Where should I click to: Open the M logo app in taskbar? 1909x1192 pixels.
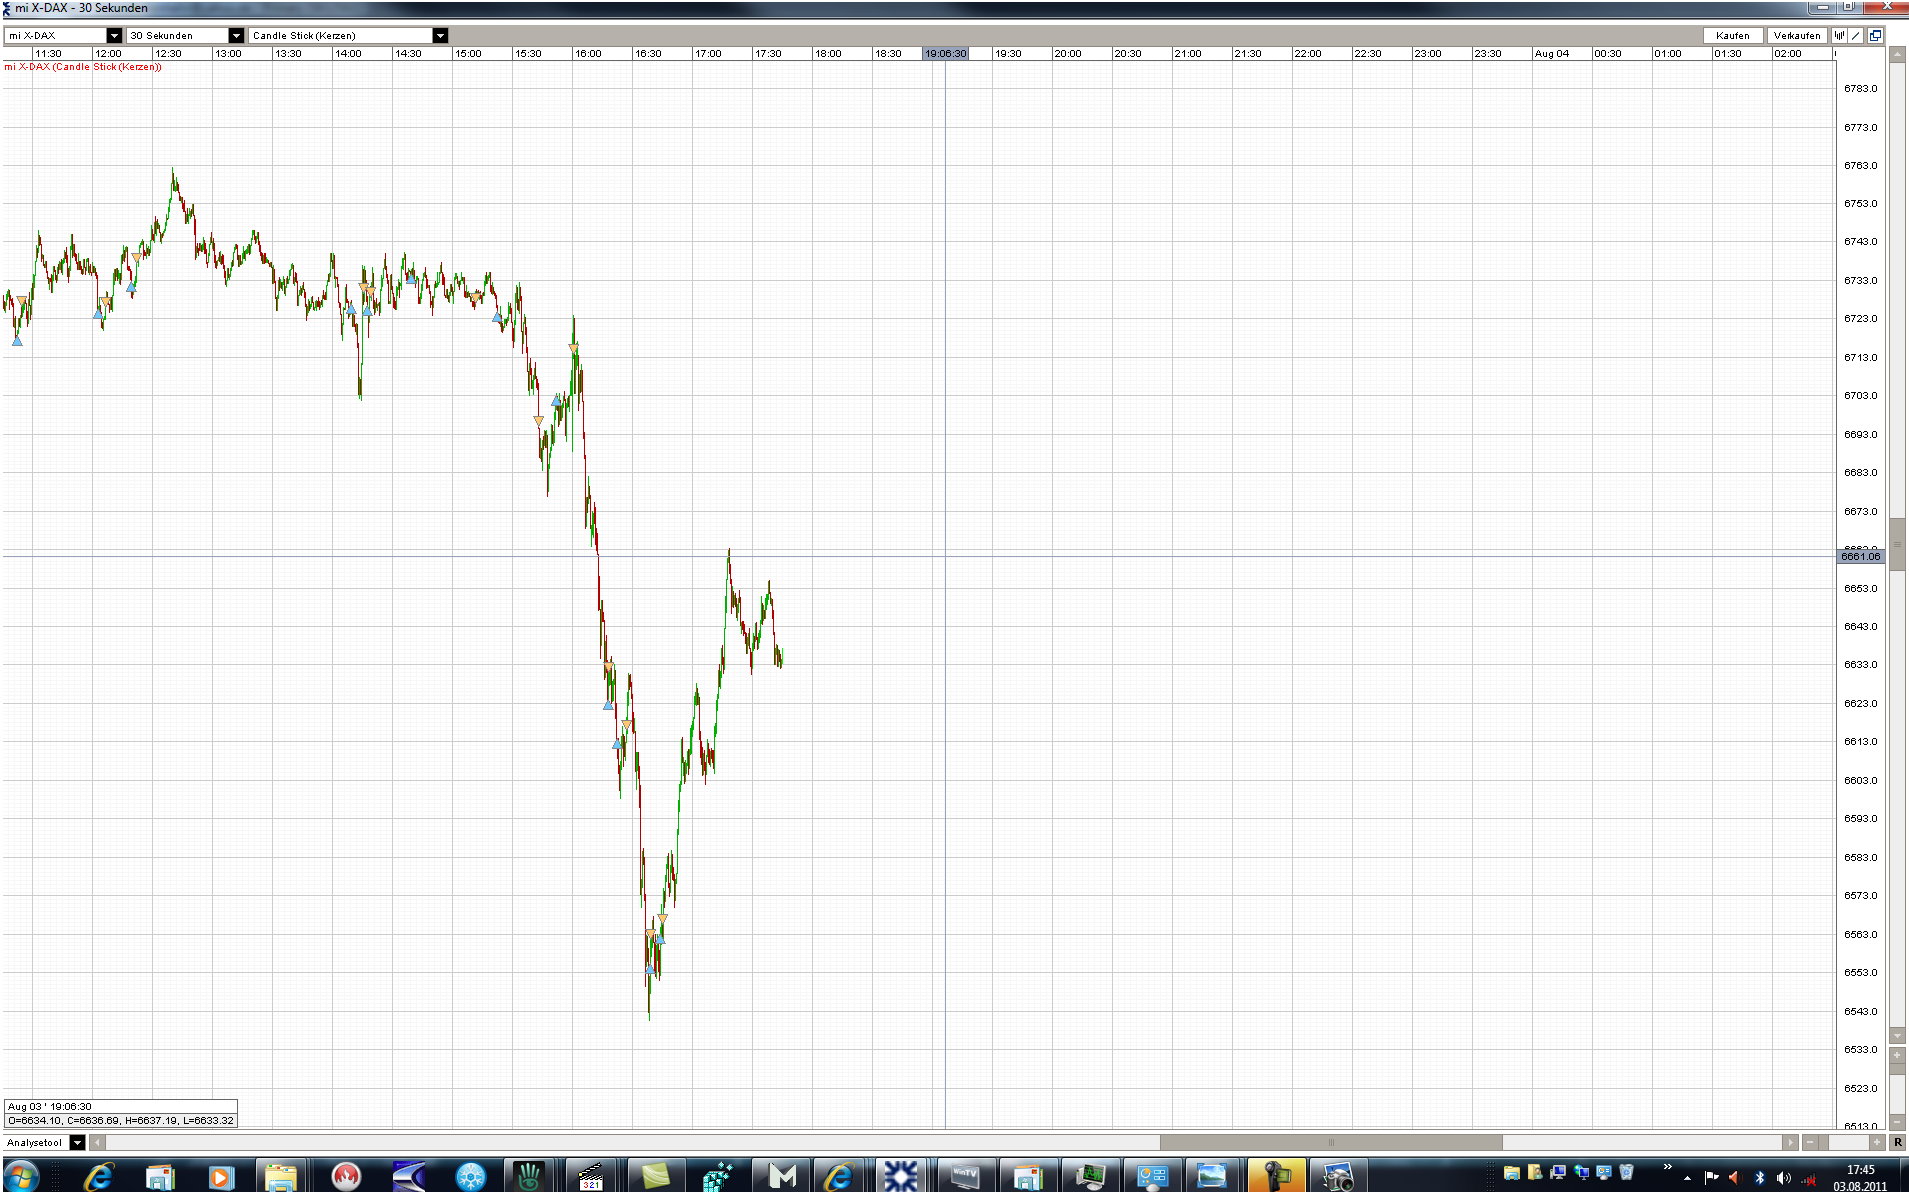pyautogui.click(x=781, y=1176)
